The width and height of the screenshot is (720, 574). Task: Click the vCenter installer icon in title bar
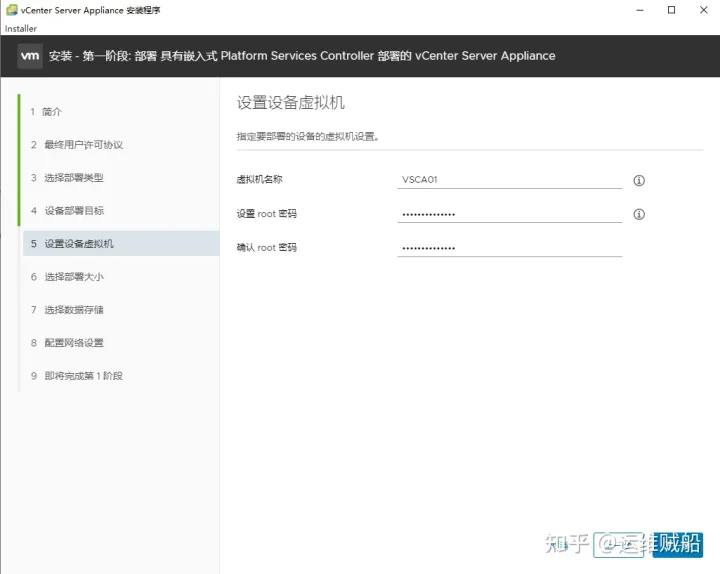11,10
